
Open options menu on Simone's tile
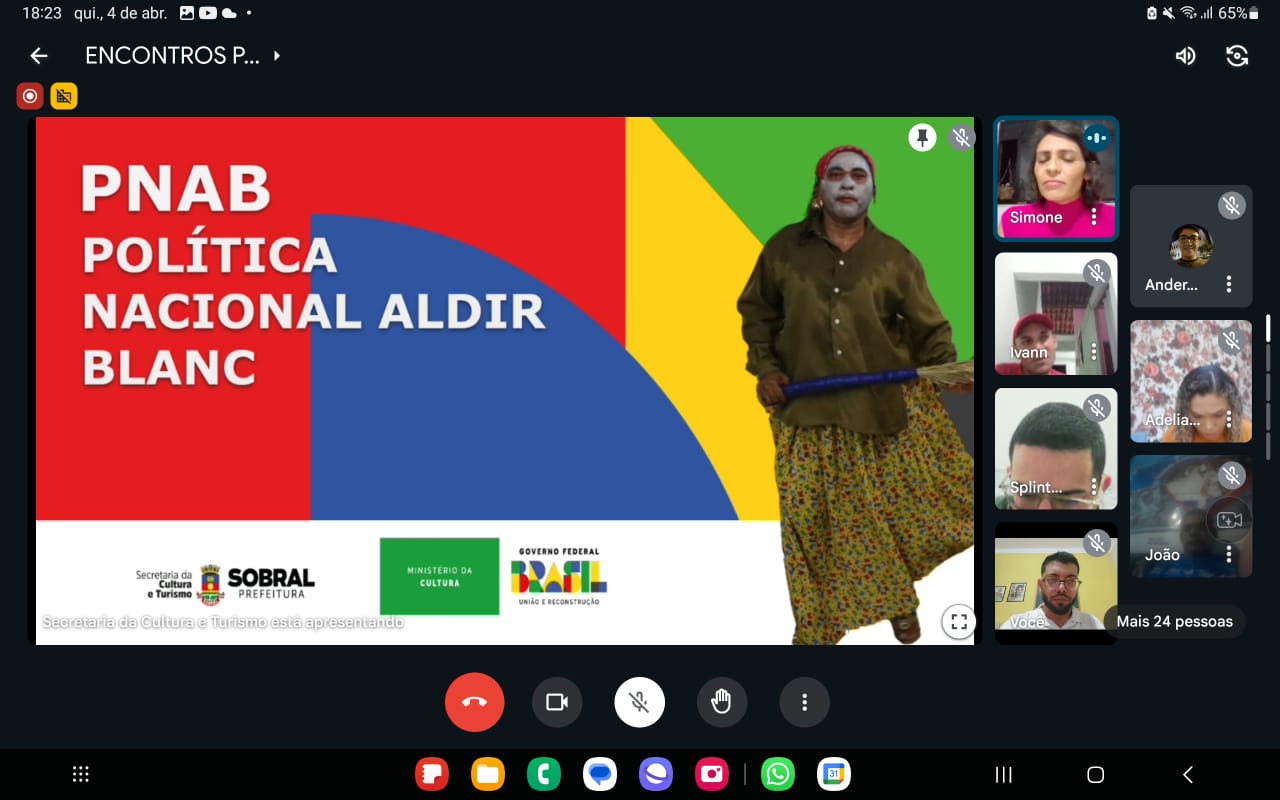coord(1094,217)
